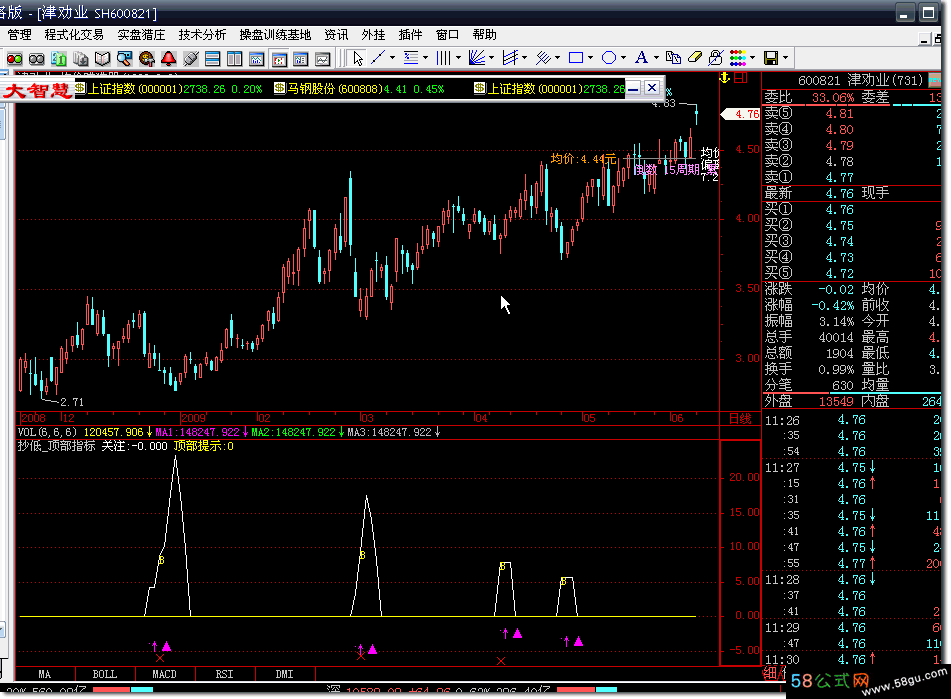Click the plug connector toolbar icon
951x699 pixels.
tap(190, 59)
